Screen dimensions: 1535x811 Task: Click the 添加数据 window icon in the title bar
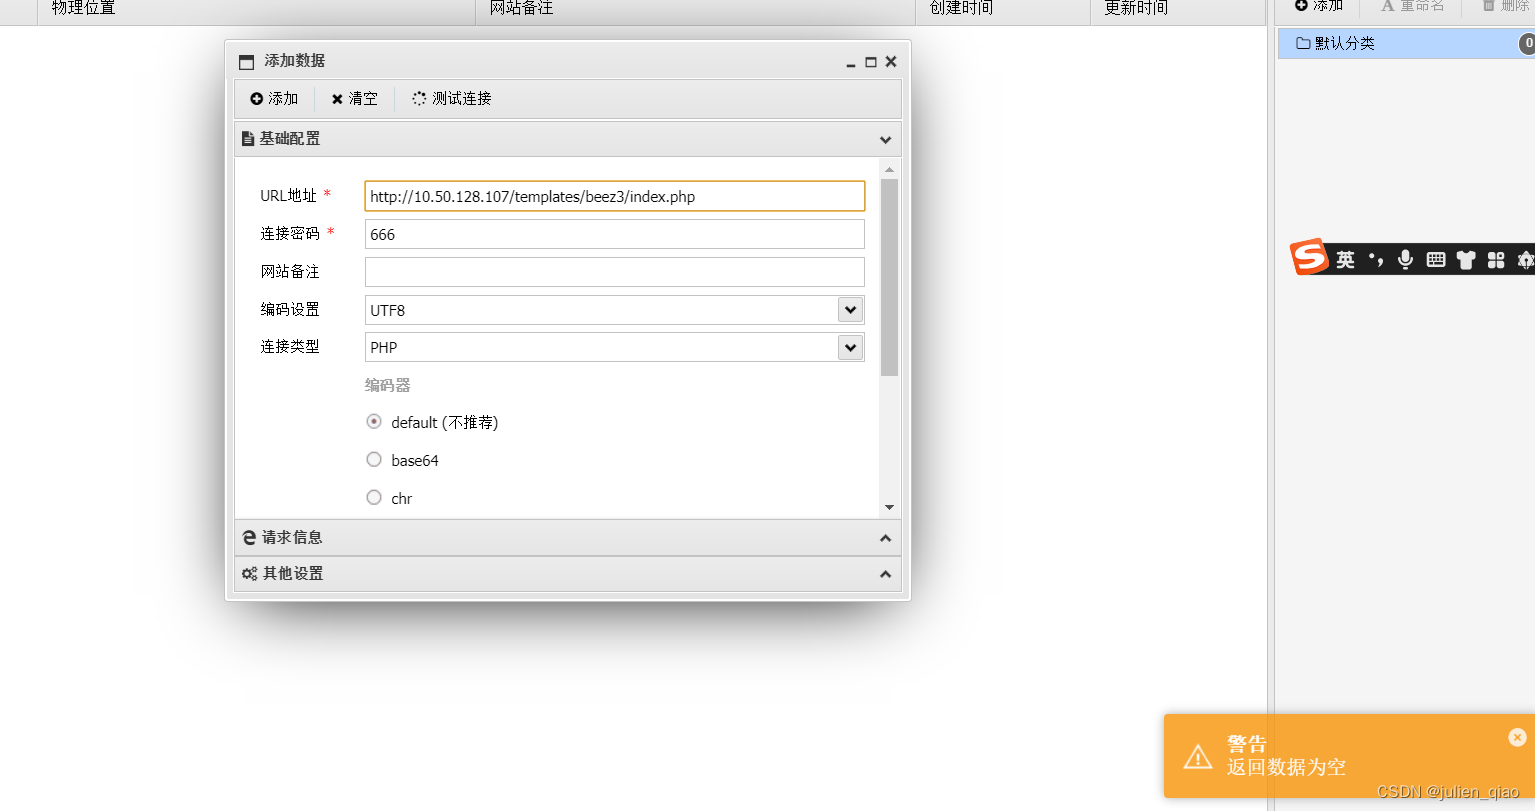[247, 62]
